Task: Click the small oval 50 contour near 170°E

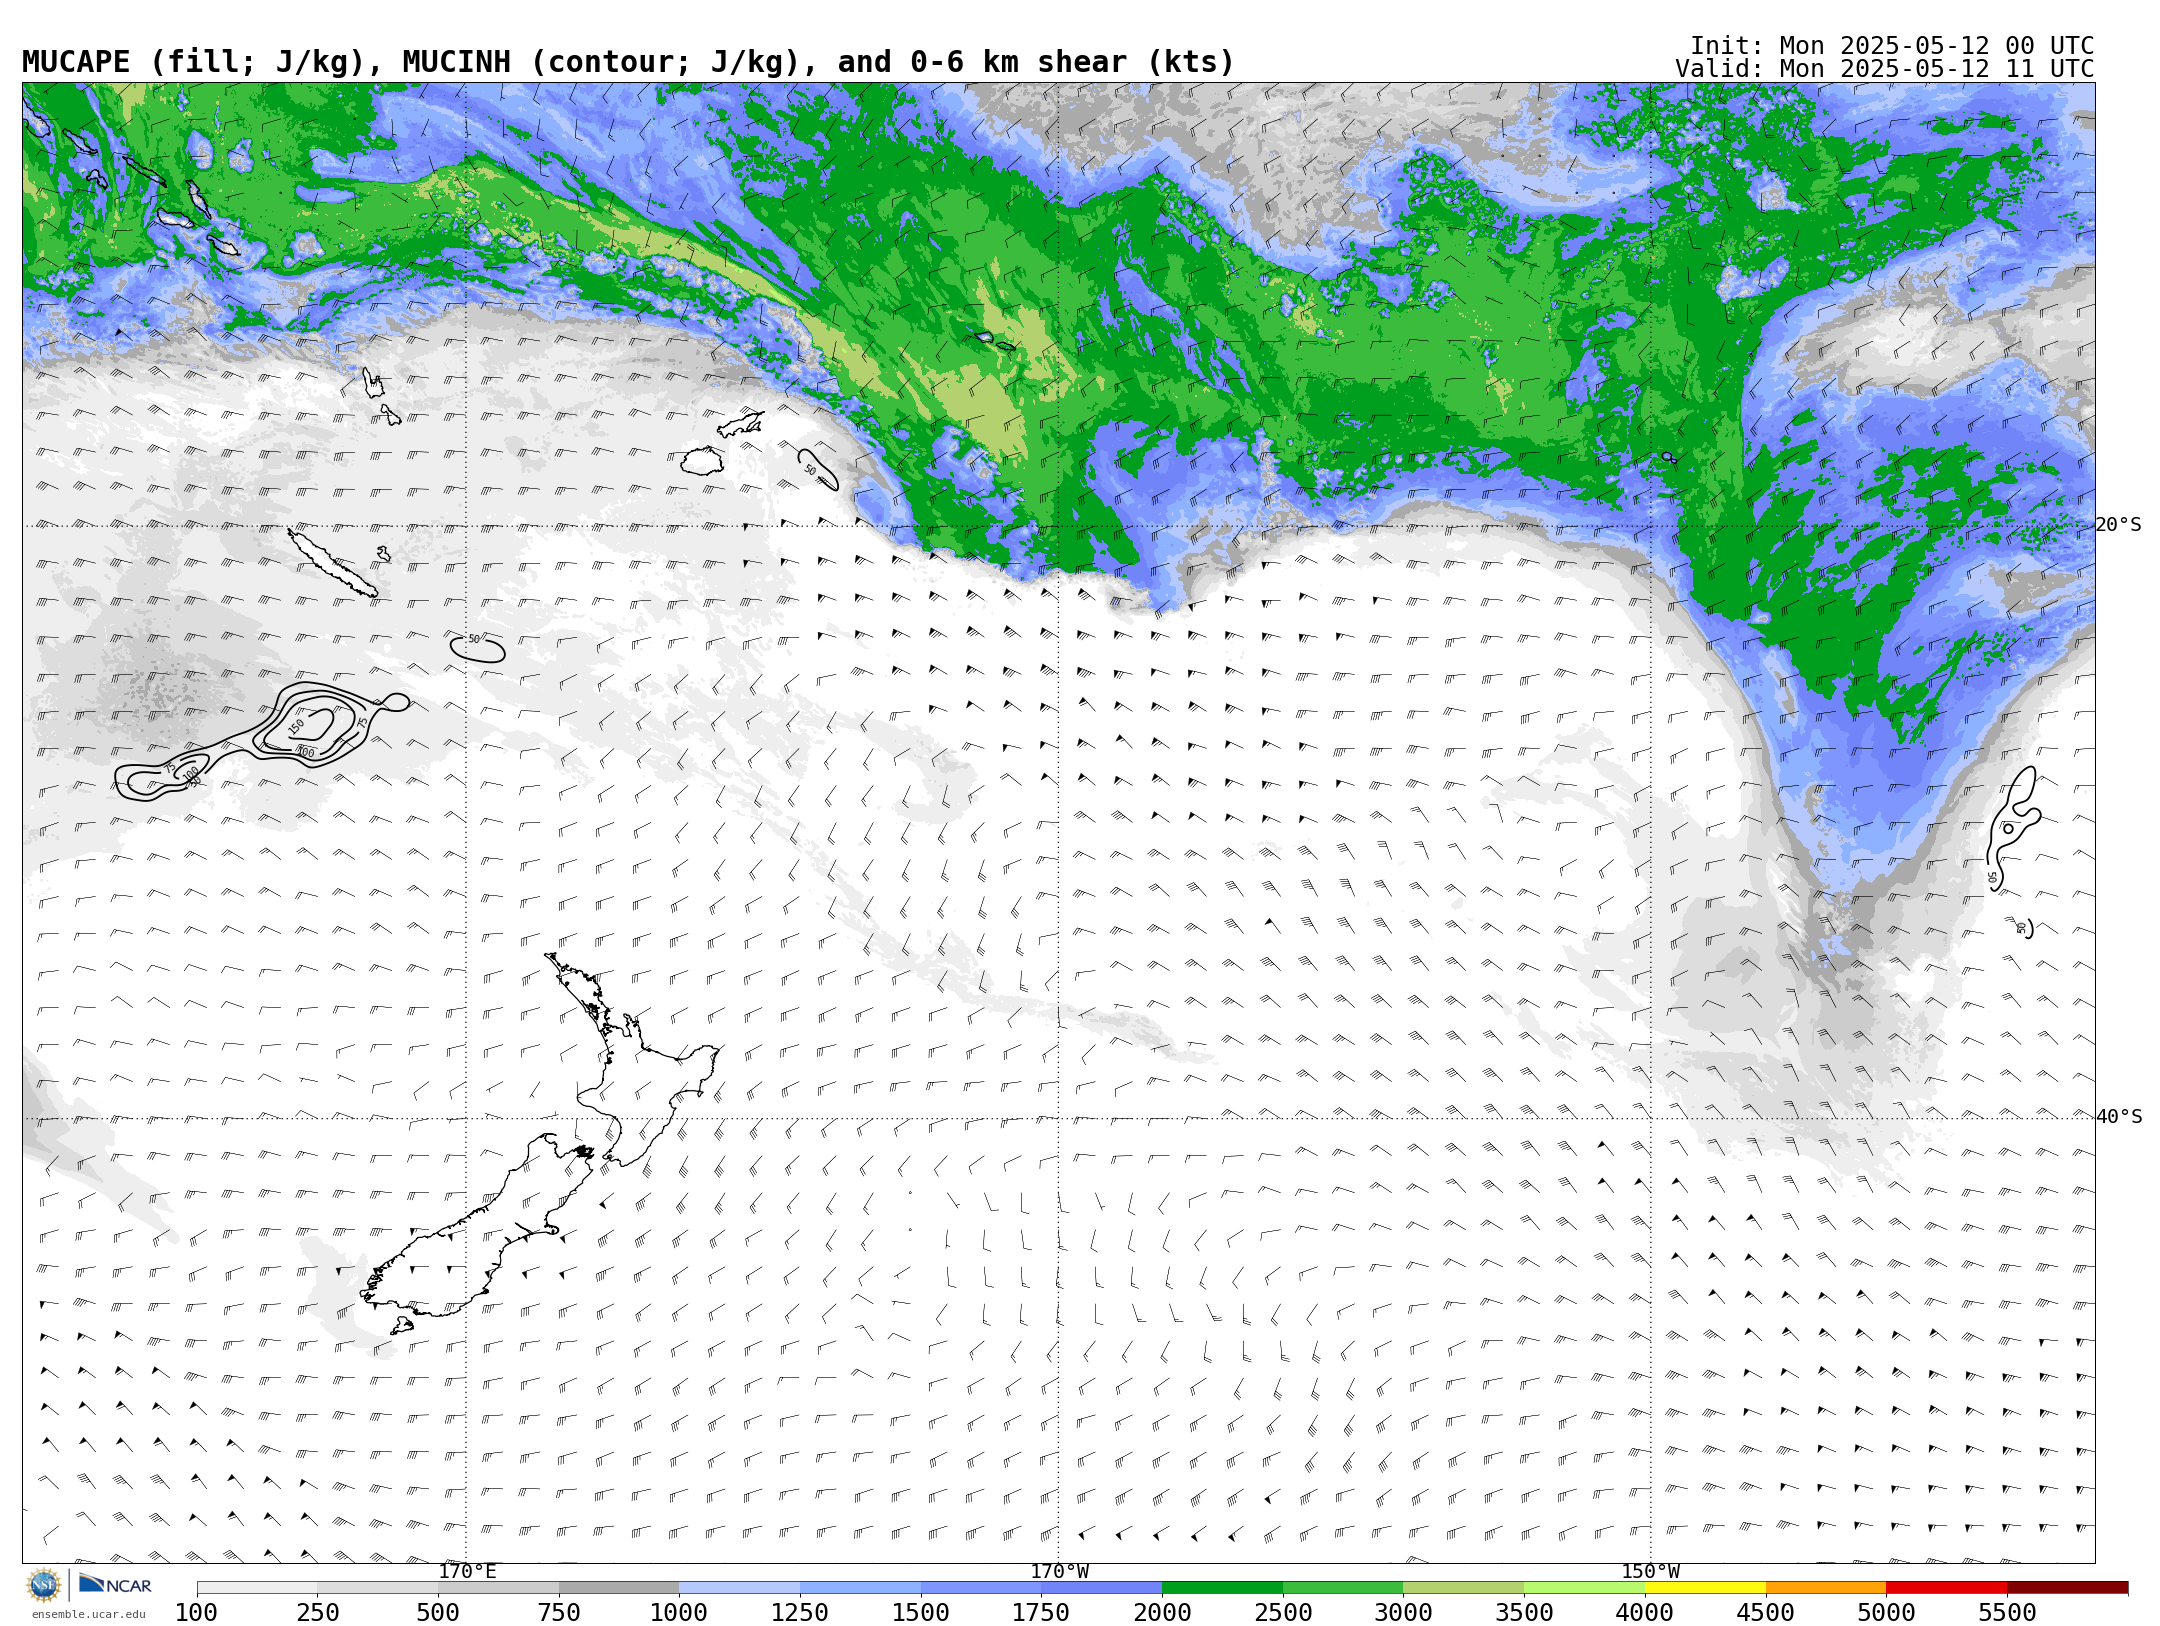Action: coord(477,649)
